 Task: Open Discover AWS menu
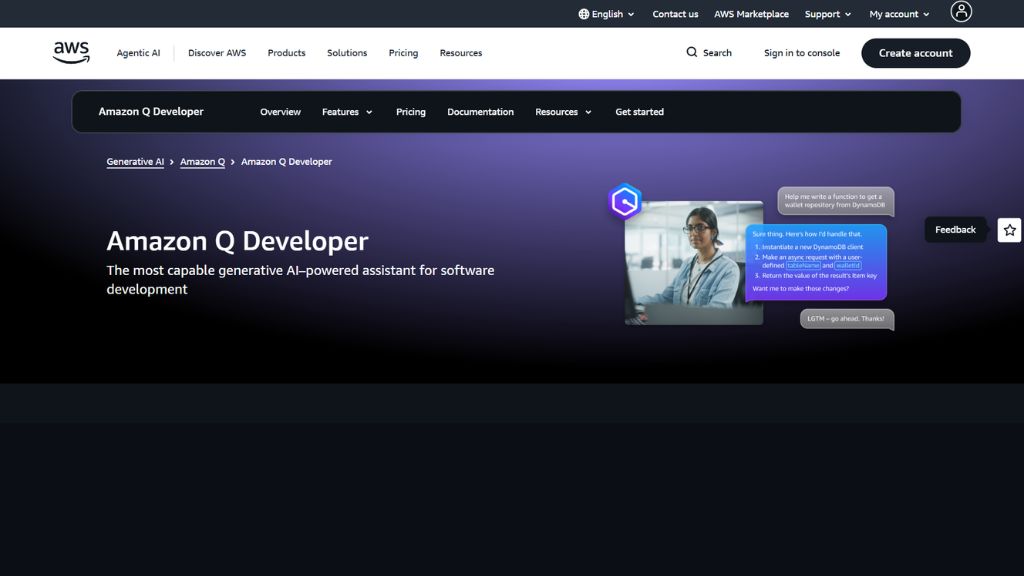click(x=217, y=53)
